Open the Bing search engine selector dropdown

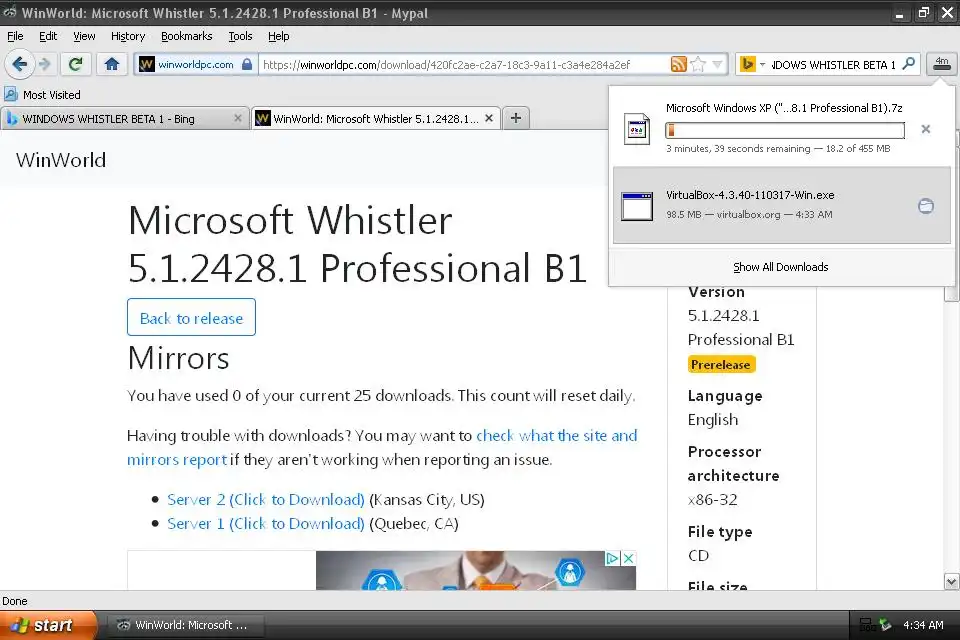point(752,64)
